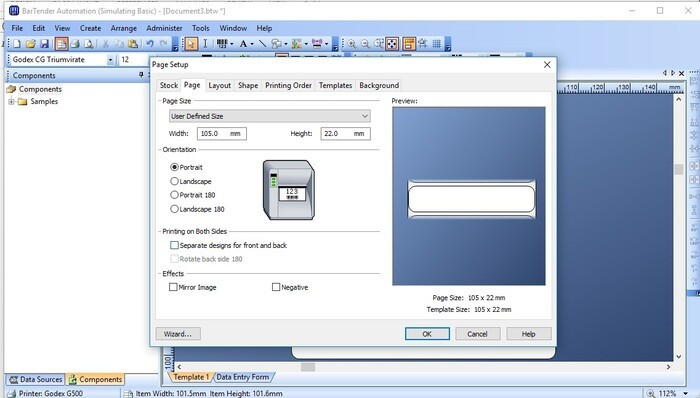700x398 pixels.
Task: Click the page Height input field
Action: [x=345, y=133]
